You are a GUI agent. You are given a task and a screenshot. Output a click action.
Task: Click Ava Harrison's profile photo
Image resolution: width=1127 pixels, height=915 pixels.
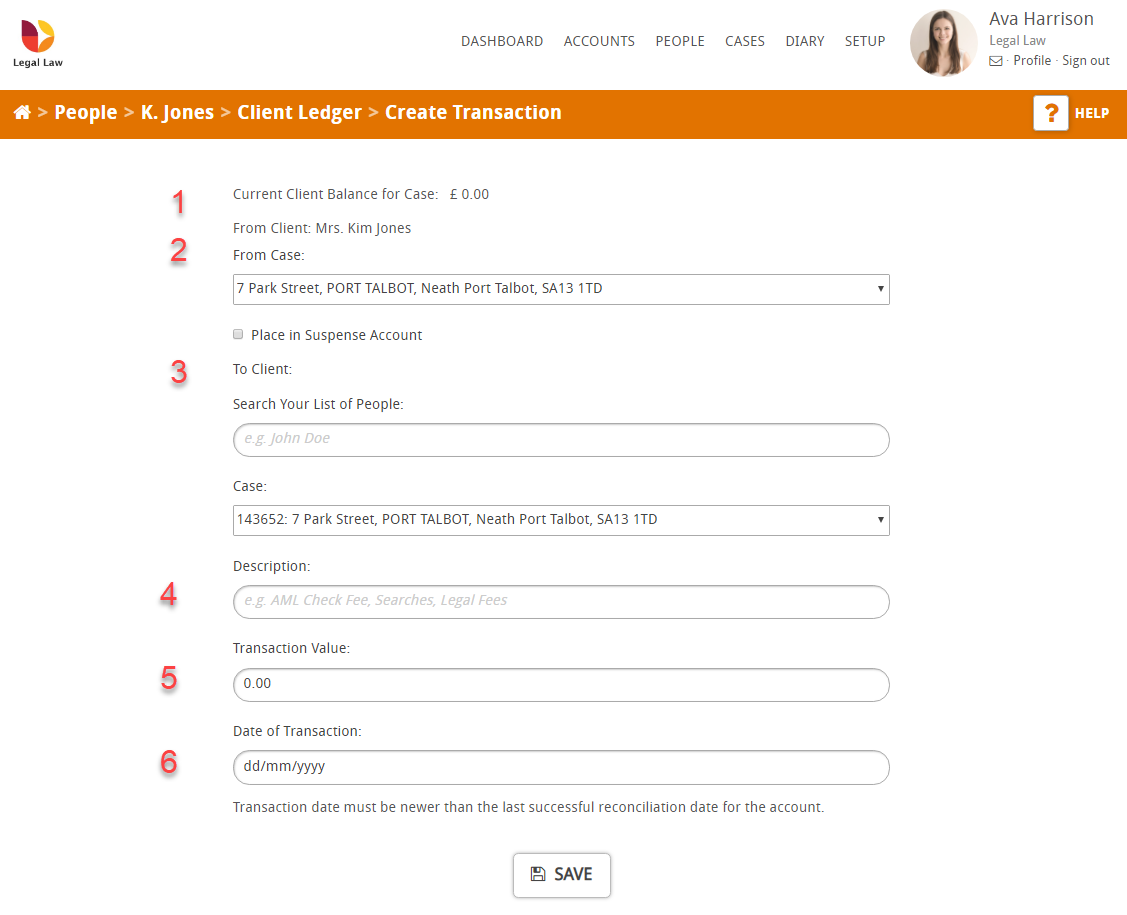point(943,42)
